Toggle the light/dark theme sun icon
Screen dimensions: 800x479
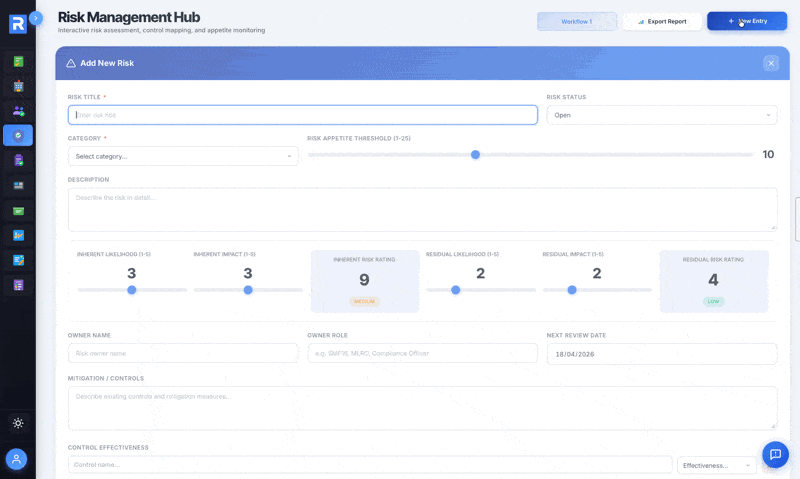18,423
